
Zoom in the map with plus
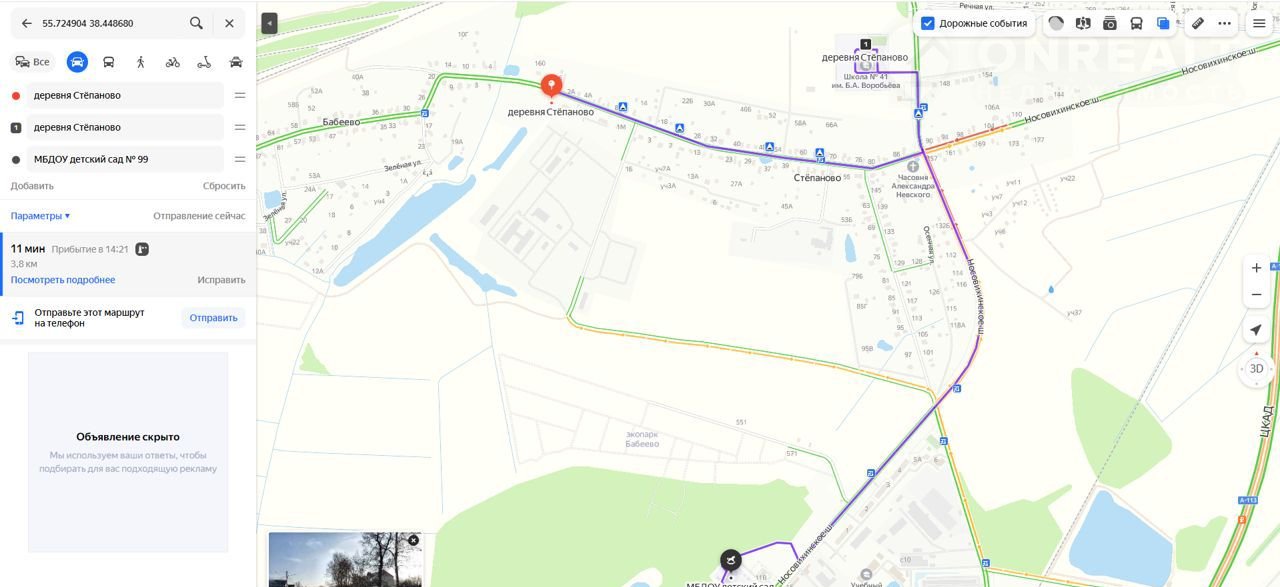[x=1257, y=268]
